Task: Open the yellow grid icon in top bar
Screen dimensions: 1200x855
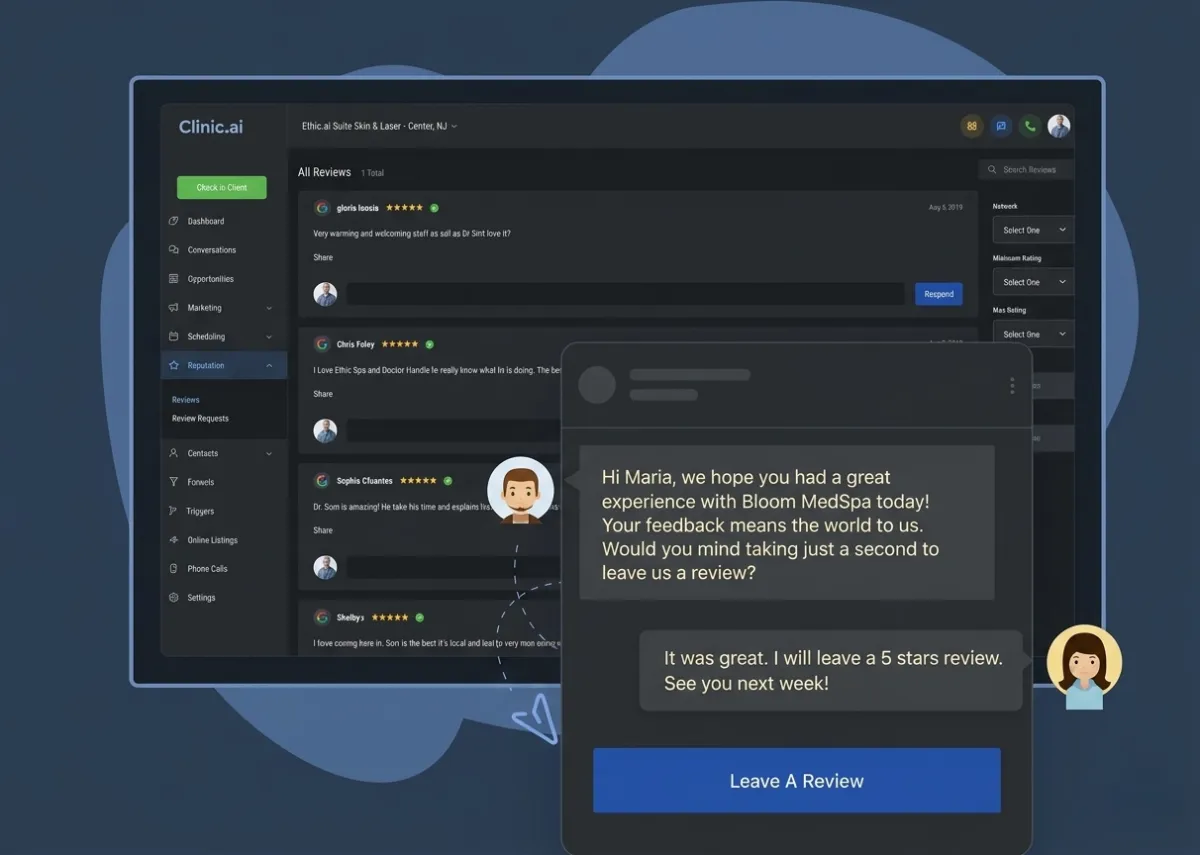Action: point(971,126)
